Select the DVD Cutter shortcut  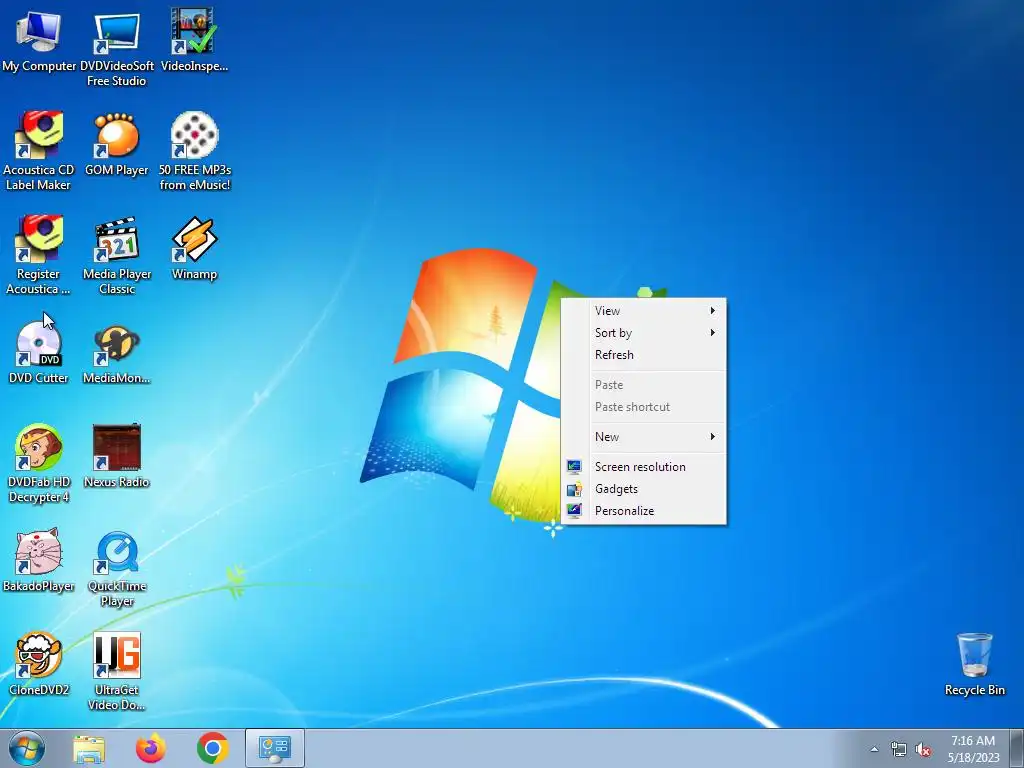[39, 352]
